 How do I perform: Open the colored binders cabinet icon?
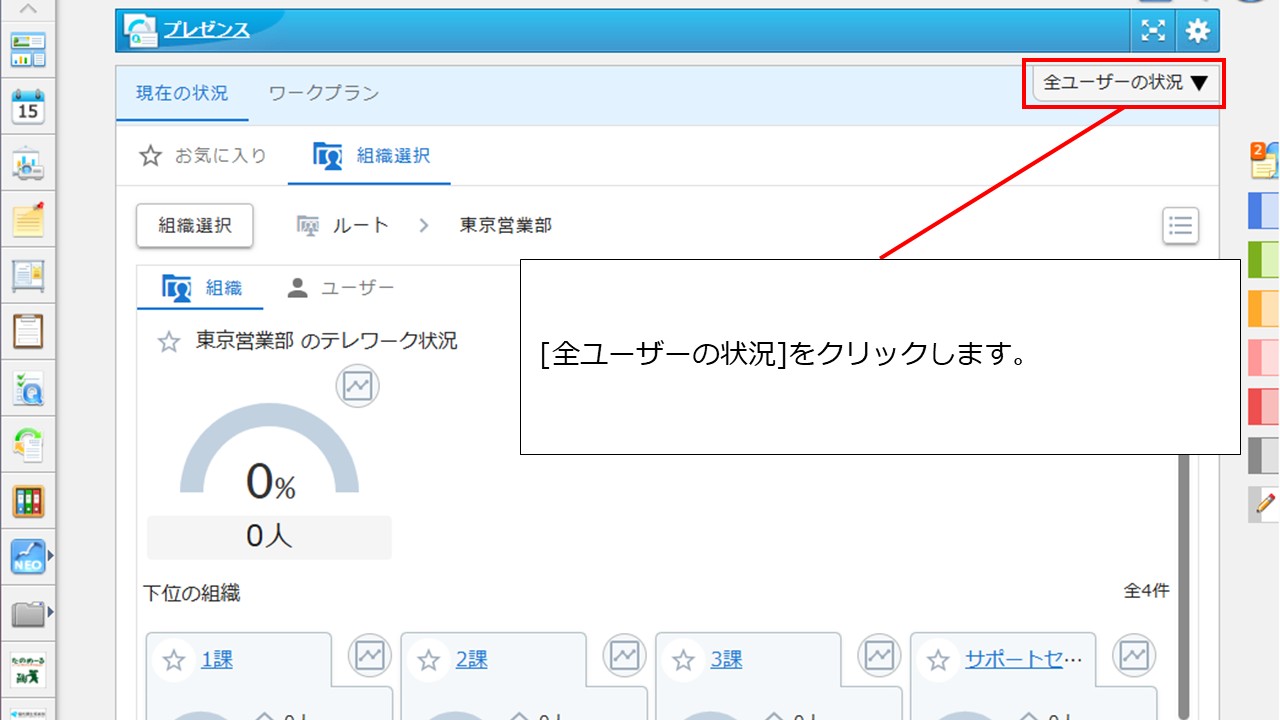[28, 500]
